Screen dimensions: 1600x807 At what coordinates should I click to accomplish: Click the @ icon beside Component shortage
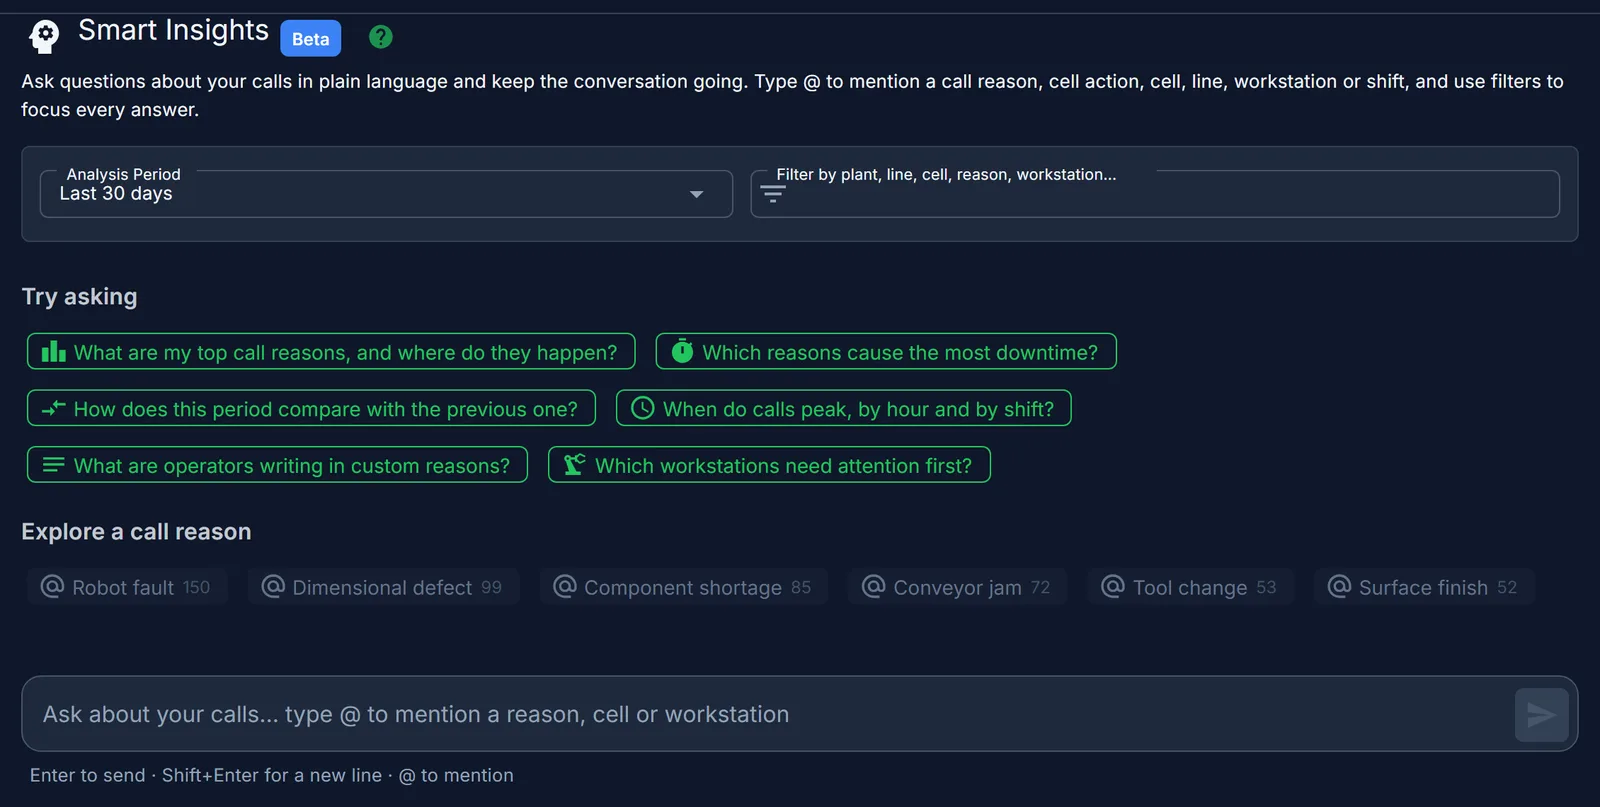coord(565,586)
